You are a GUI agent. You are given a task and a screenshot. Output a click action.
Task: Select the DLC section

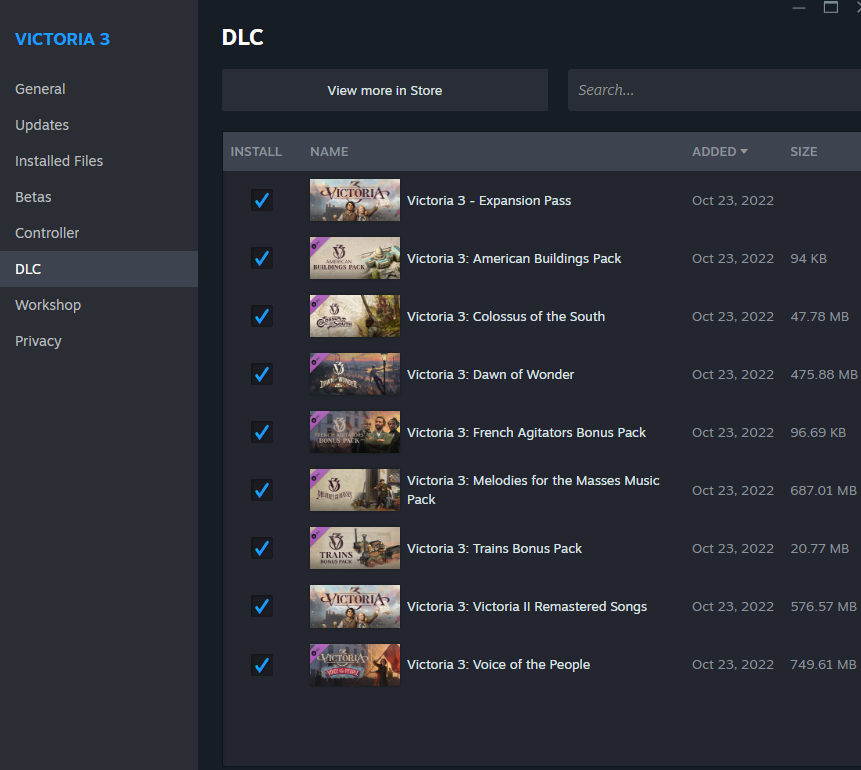[99, 269]
